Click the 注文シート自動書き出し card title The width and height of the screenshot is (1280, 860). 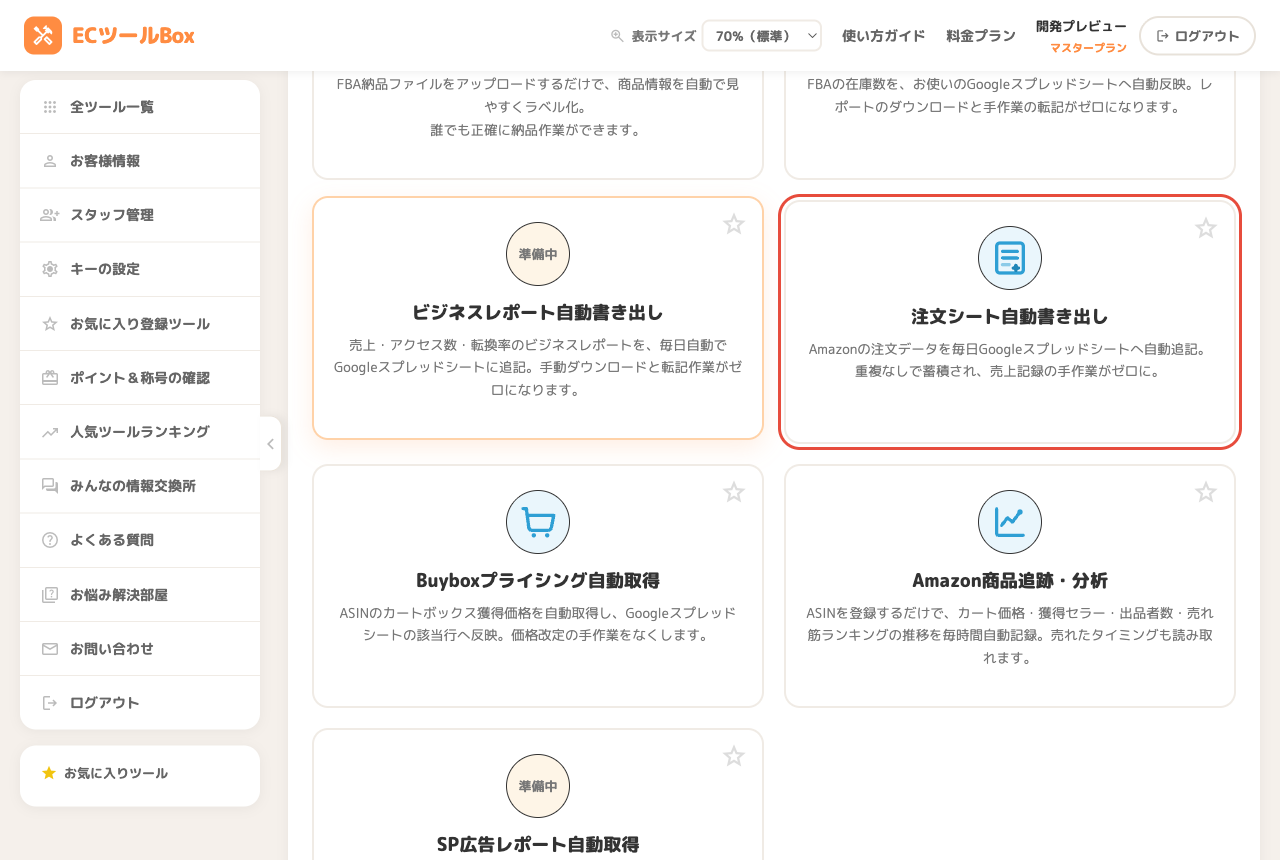(x=1010, y=317)
